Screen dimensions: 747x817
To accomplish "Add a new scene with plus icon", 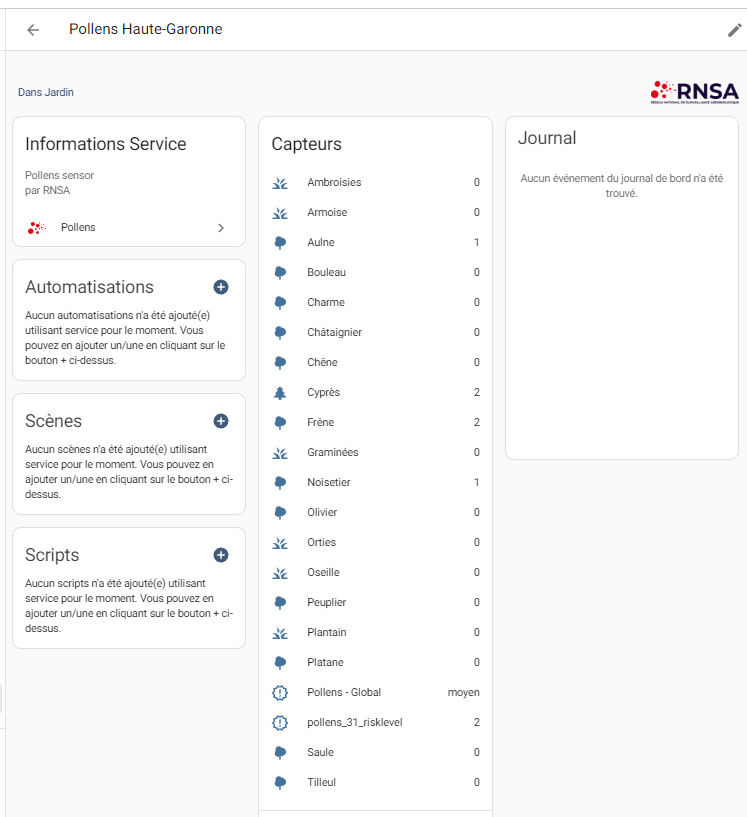I will [x=221, y=421].
